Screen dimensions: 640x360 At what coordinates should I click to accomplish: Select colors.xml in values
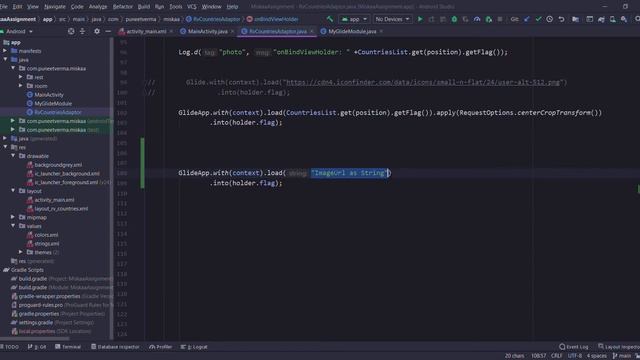coord(46,235)
